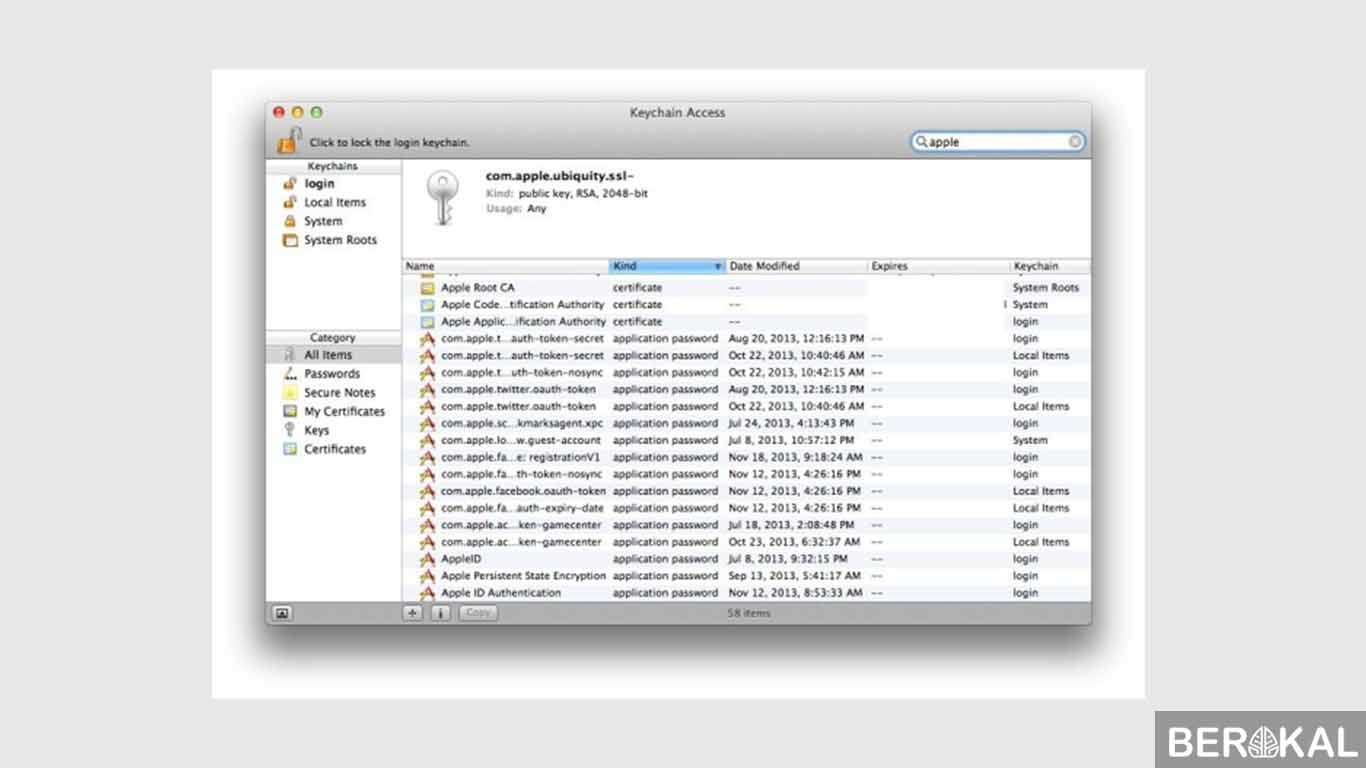Click the plus button to add keychain item
The image size is (1366, 768).
pos(413,613)
